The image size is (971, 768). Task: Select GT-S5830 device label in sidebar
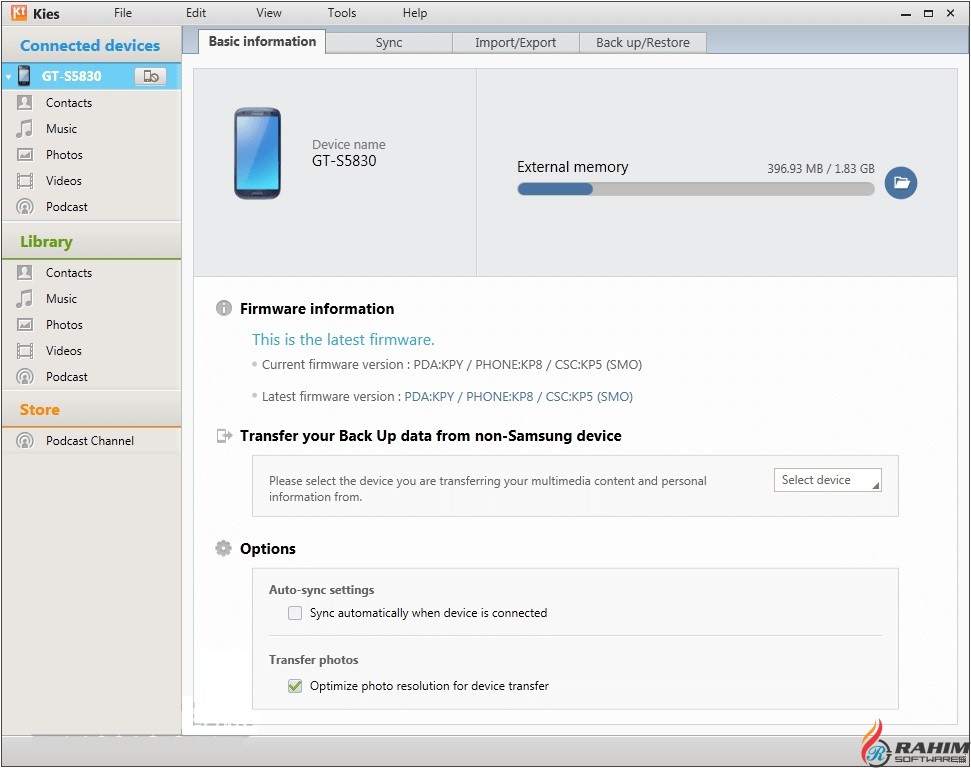(71, 76)
